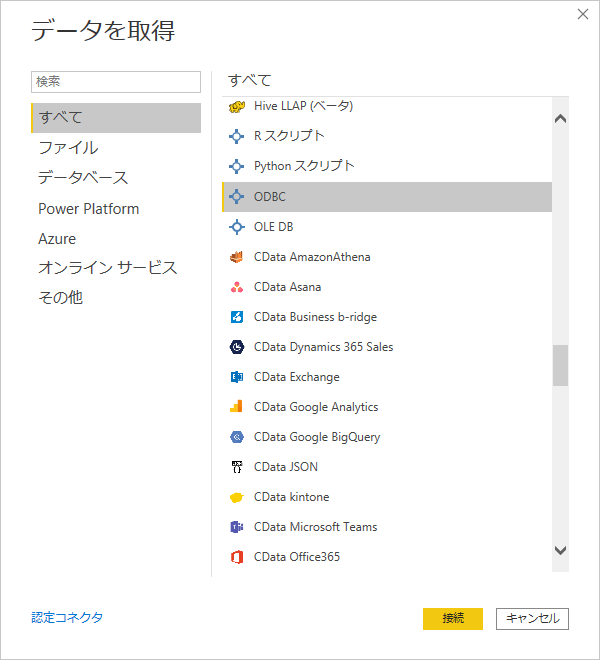Close the データを取得 dialog
The width and height of the screenshot is (600, 660).
point(583,14)
